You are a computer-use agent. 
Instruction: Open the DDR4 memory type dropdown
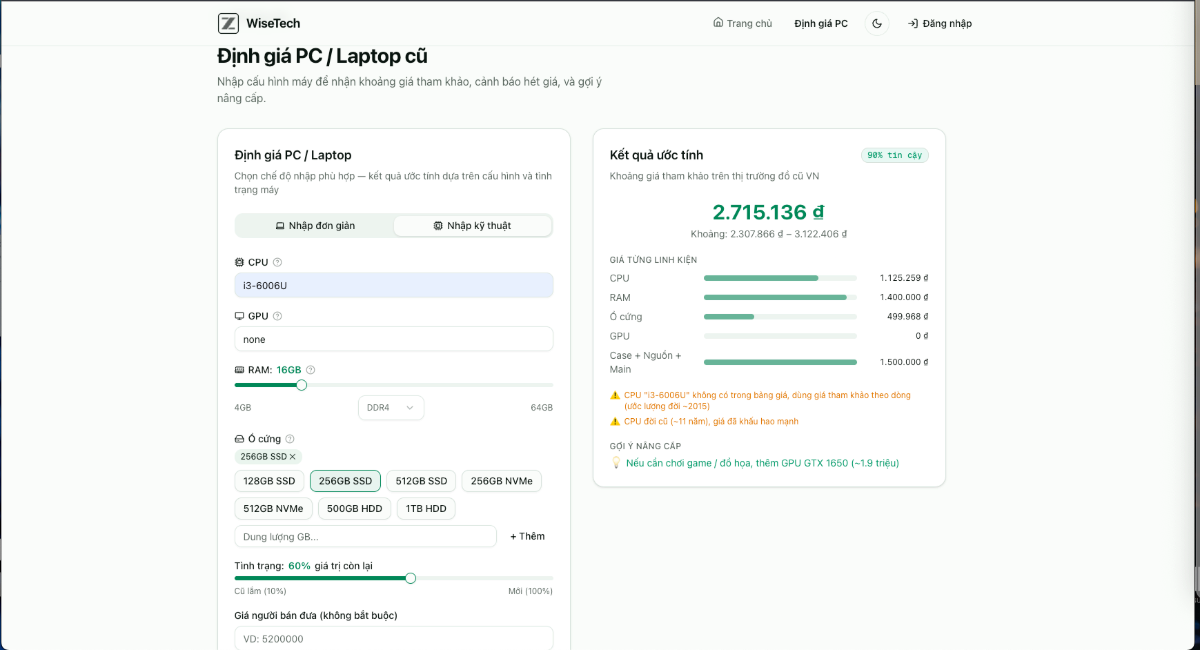[391, 408]
